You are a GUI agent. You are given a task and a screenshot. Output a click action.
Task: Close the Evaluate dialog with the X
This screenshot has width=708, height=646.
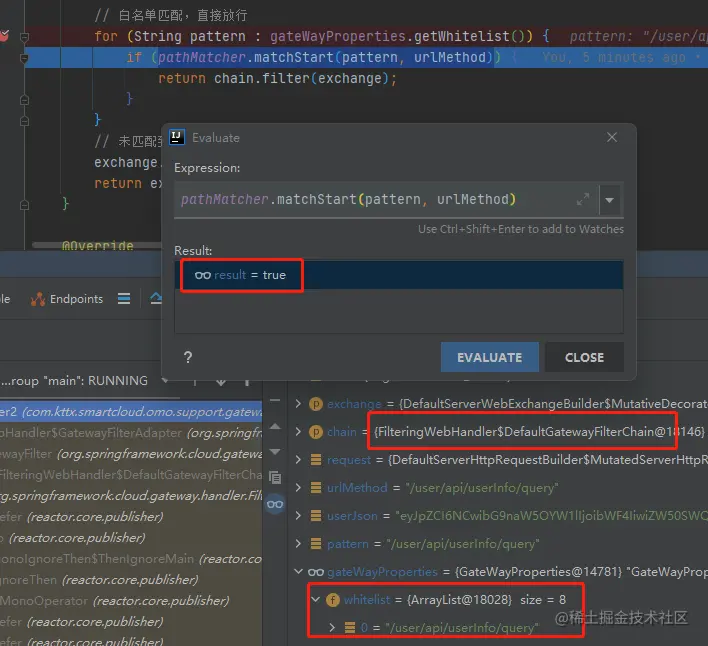(x=612, y=137)
